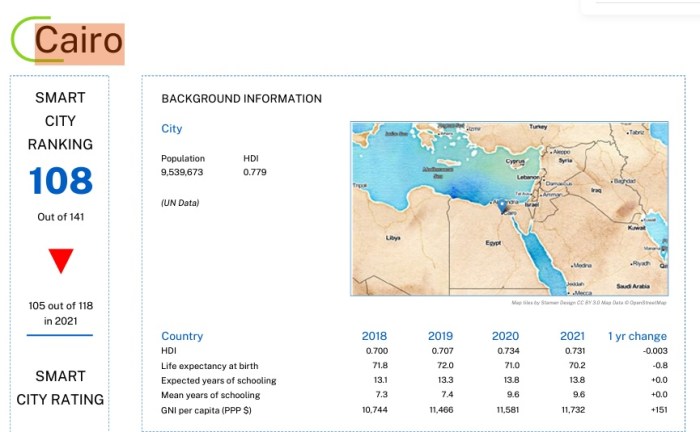Click the blue location pin on the map
The image size is (700, 432).
(502, 206)
